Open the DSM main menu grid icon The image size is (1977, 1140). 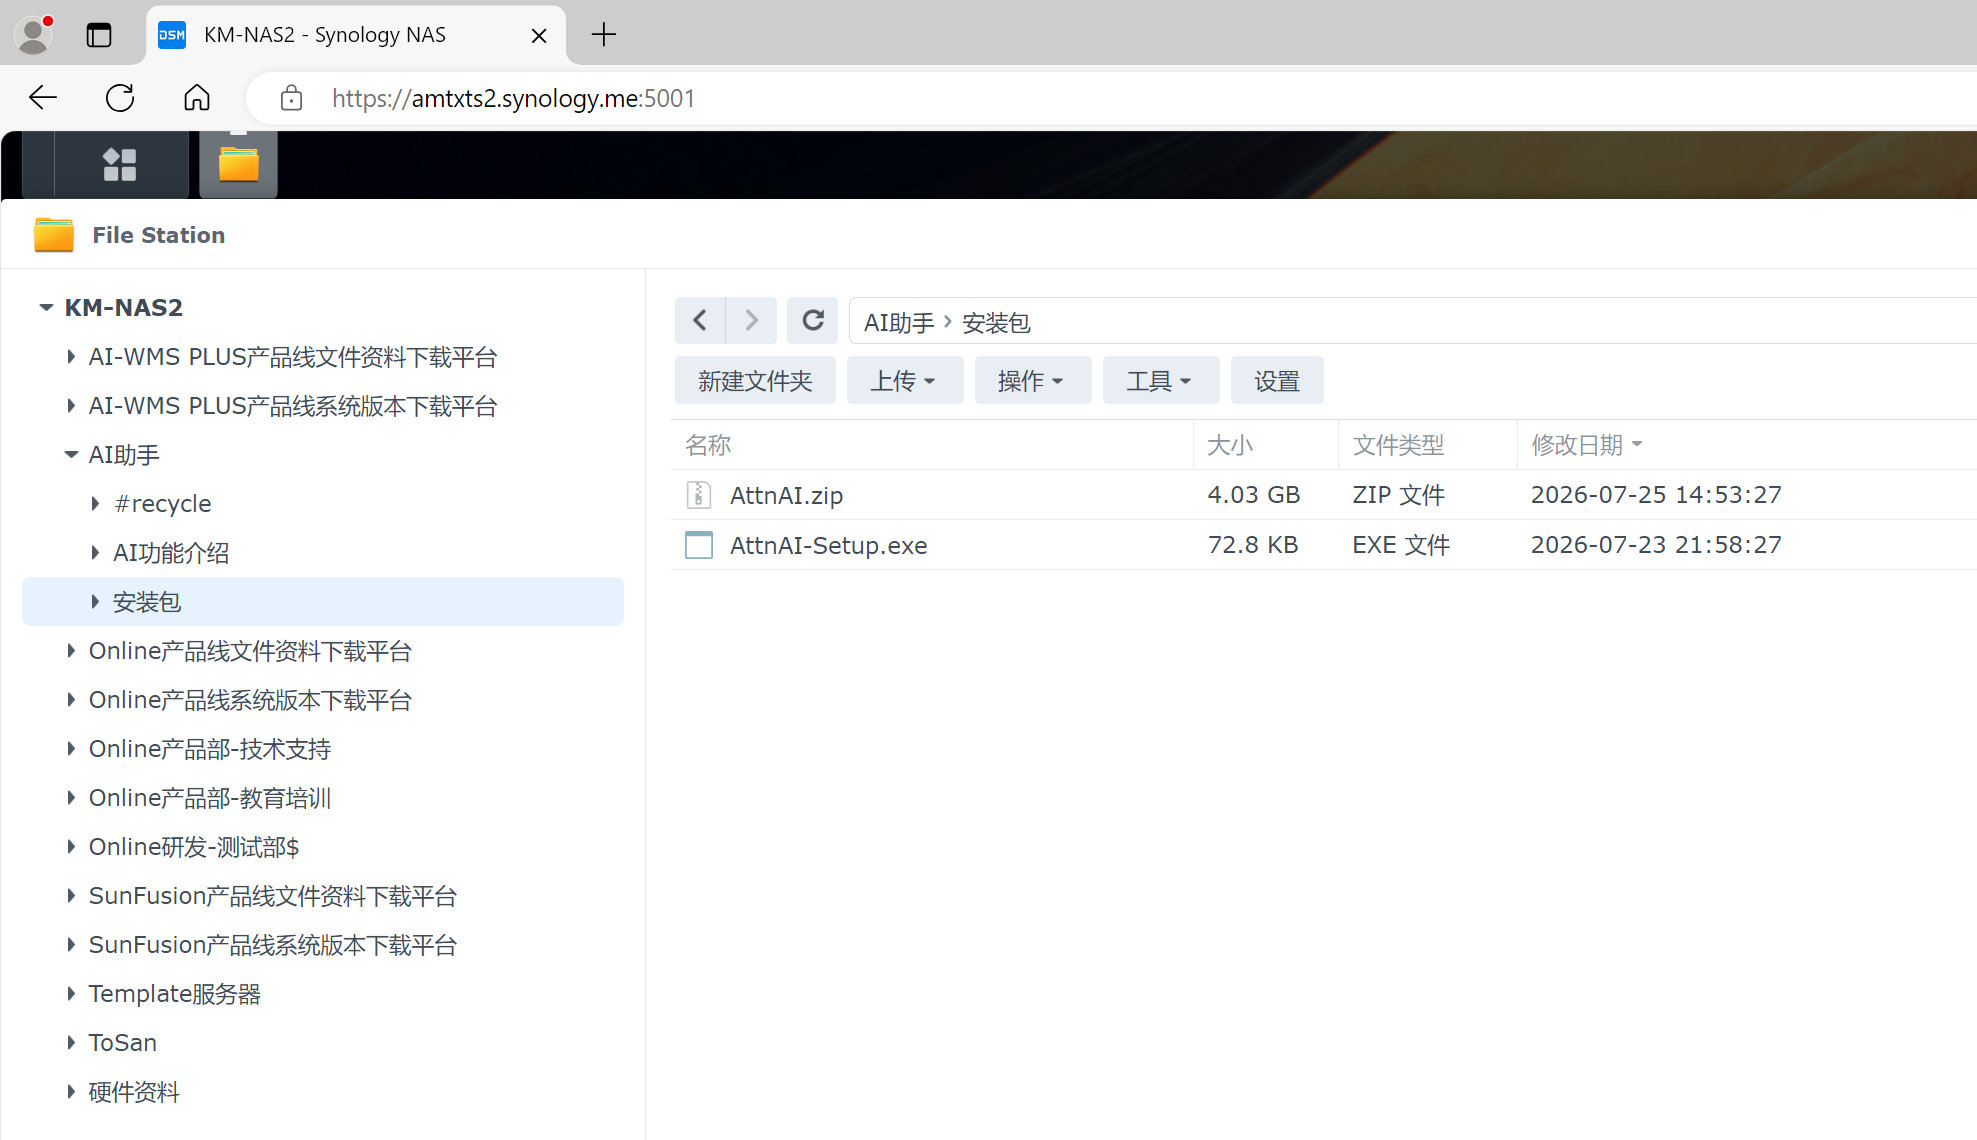click(x=120, y=165)
